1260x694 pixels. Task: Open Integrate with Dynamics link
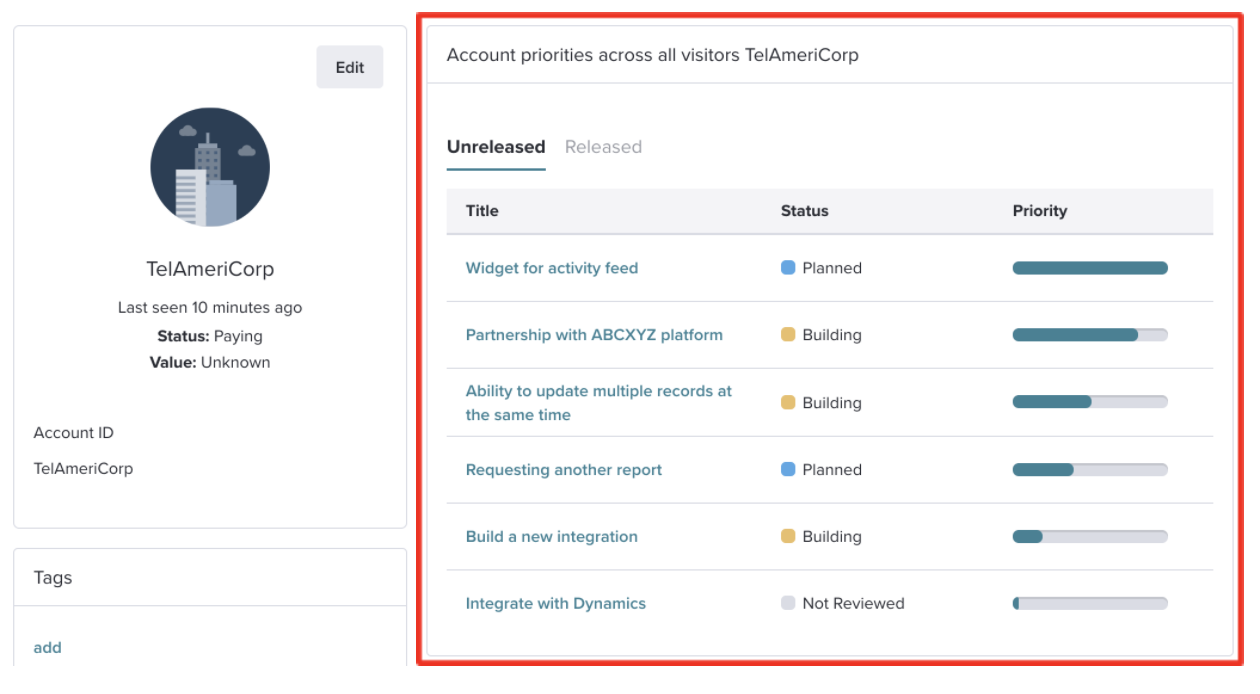click(556, 604)
